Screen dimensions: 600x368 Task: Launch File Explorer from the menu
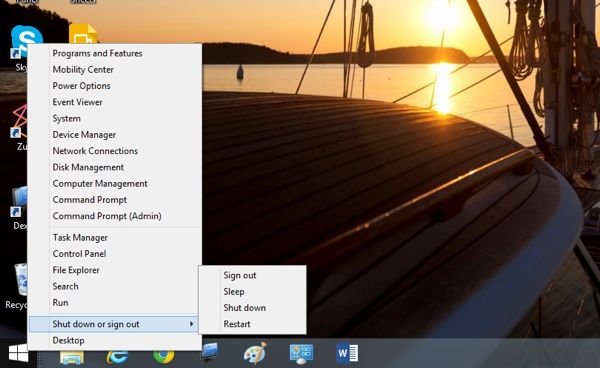[115, 270]
